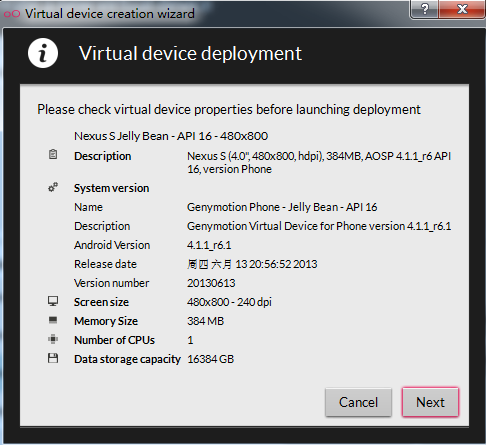Click the Screen size value '480x800 - 240 dpi'
This screenshot has width=486, height=445.
pyautogui.click(x=229, y=302)
